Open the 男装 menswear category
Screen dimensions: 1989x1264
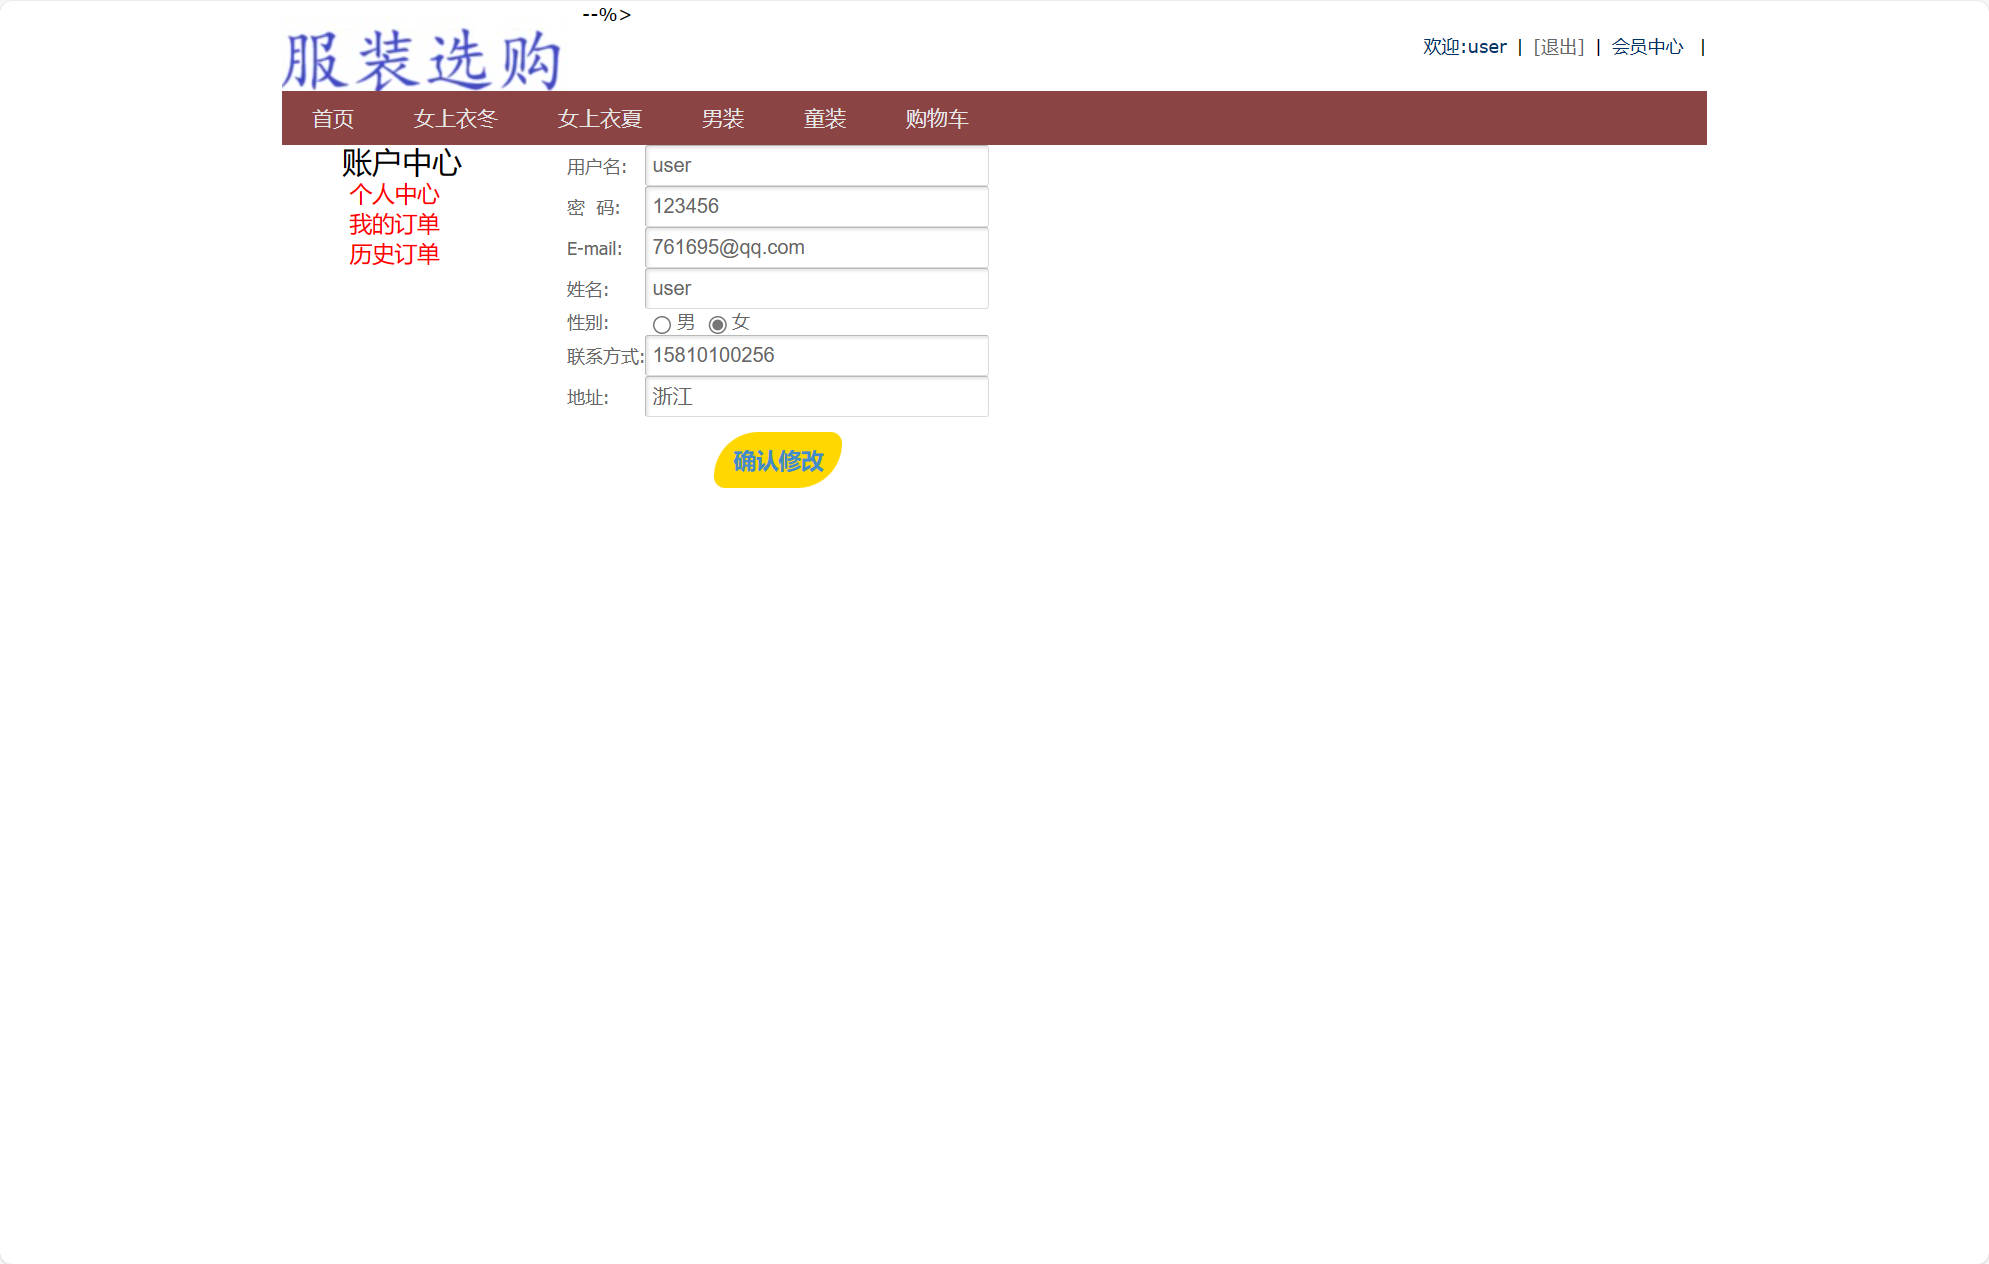coord(724,118)
